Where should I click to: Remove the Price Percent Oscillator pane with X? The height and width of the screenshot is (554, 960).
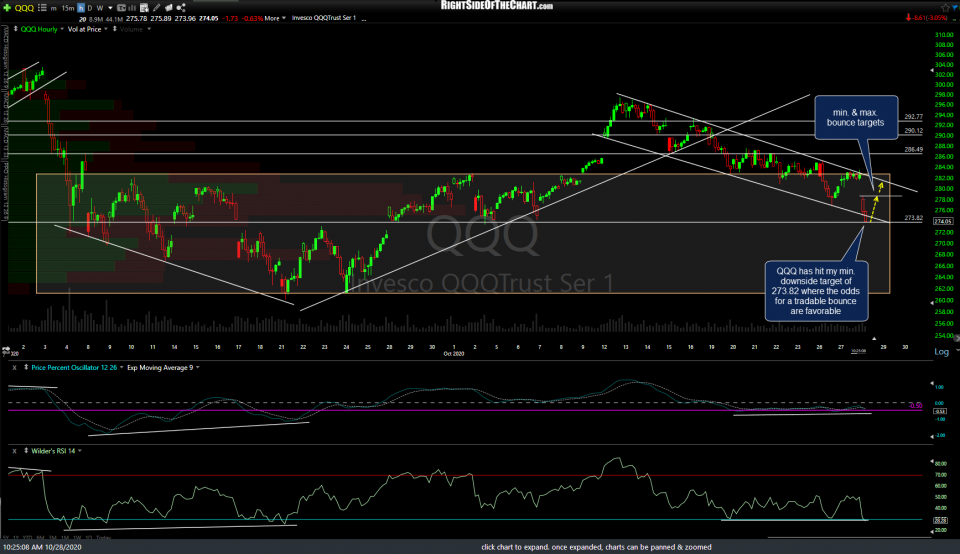(14, 367)
